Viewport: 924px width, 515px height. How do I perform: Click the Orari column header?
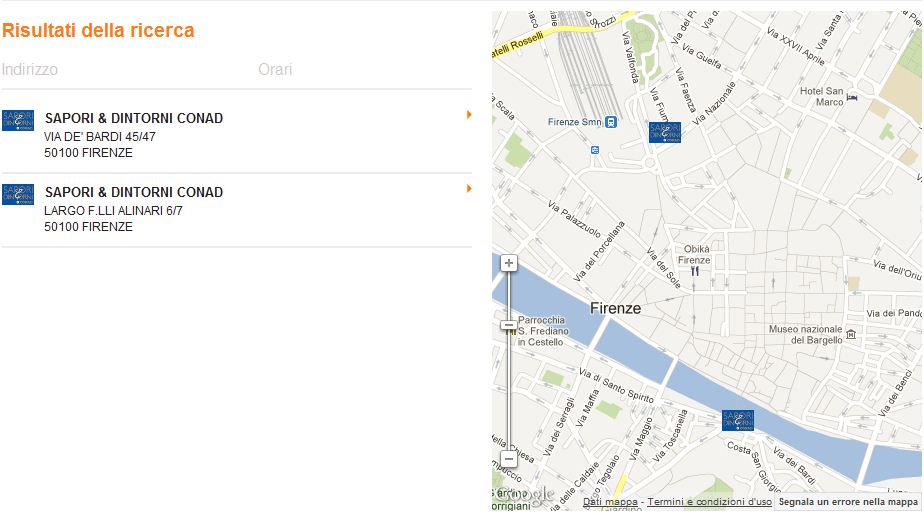(275, 70)
